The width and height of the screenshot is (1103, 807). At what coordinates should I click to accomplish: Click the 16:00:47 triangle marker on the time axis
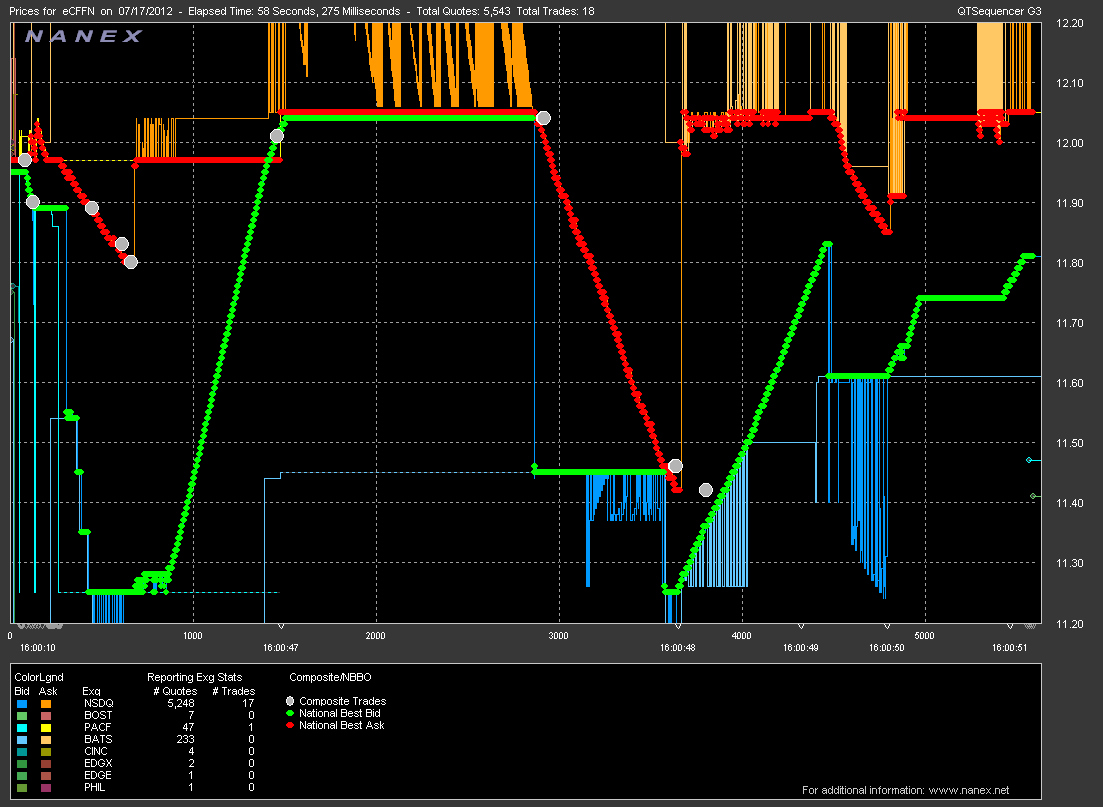[281, 626]
